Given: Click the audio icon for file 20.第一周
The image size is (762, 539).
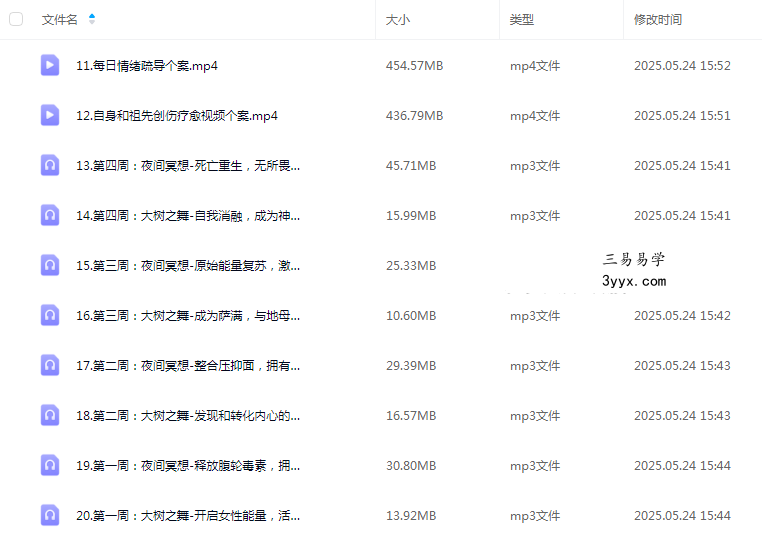Looking at the screenshot, I should pos(50,516).
